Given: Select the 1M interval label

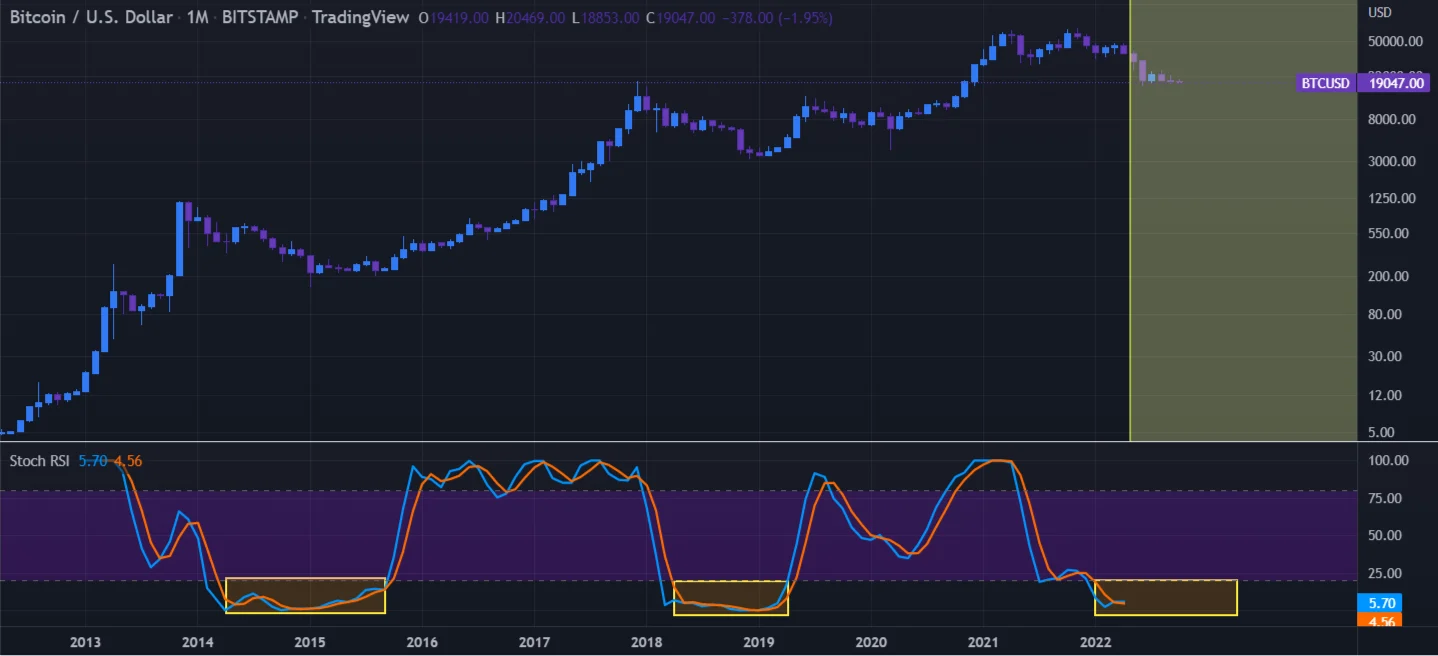Looking at the screenshot, I should coord(197,18).
